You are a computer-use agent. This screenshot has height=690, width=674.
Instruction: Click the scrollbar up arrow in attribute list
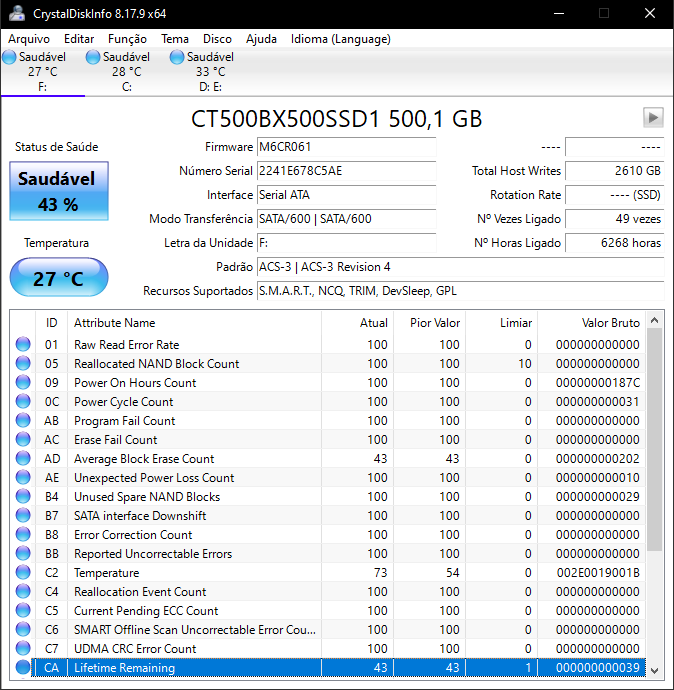(x=655, y=320)
